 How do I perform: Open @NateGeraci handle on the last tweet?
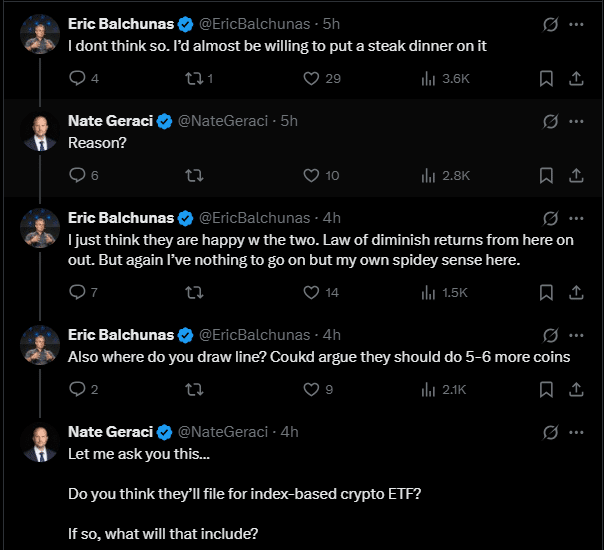coord(223,432)
